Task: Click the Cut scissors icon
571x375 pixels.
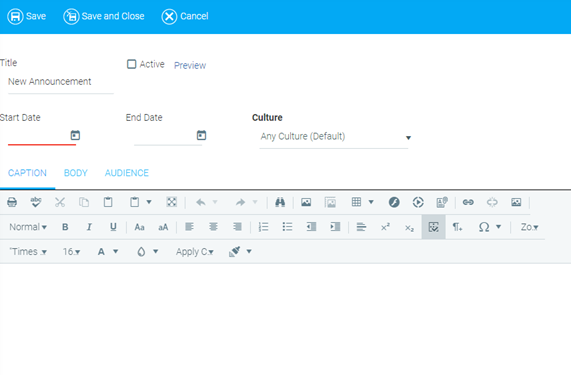Action: 60,202
